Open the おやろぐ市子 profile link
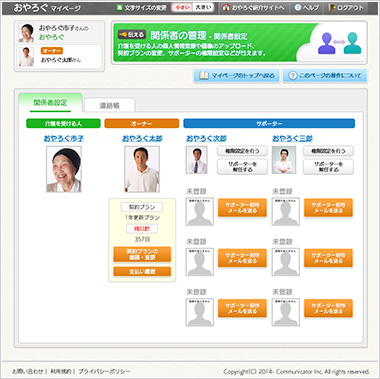This screenshot has height=379, width=380. click(64, 138)
